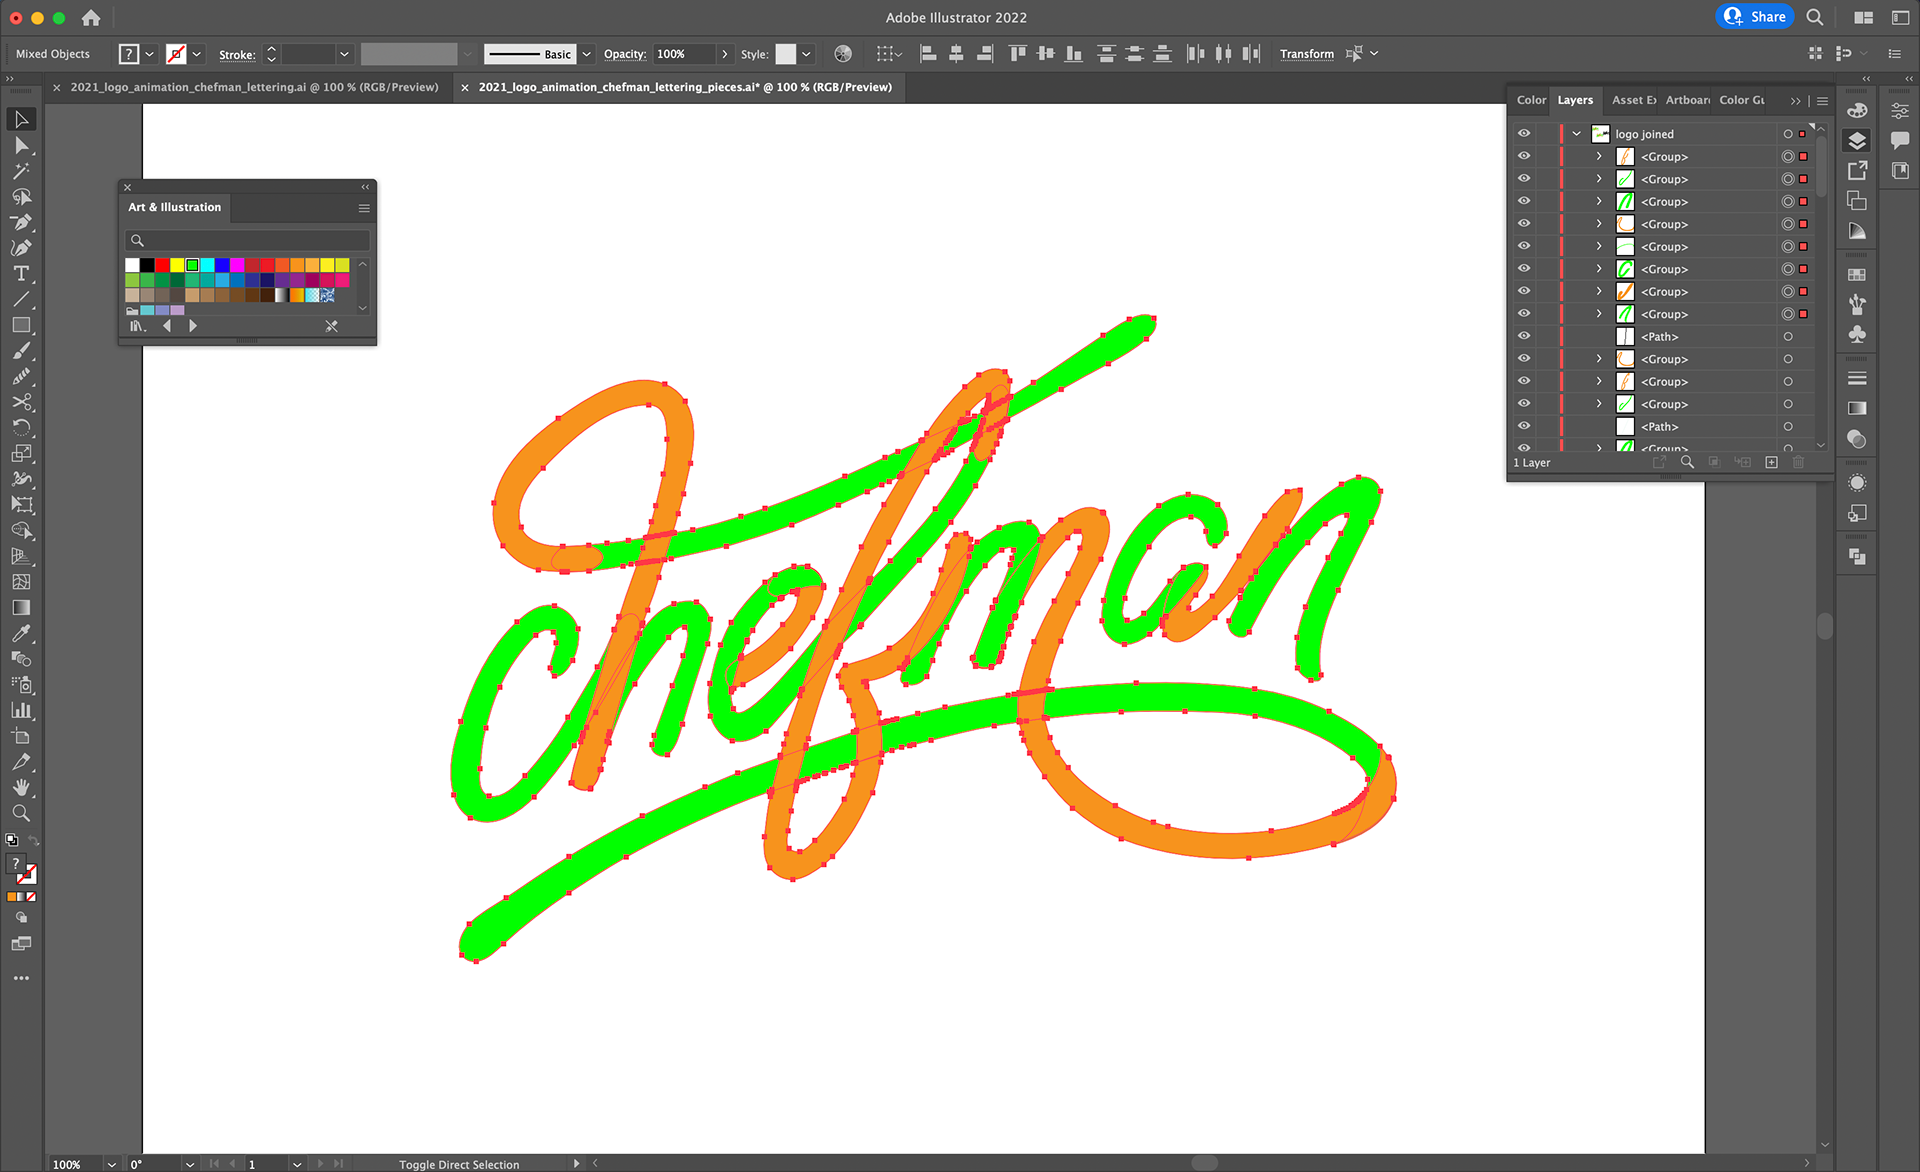1920x1172 pixels.
Task: Select the Eyedropper tool
Action: 21,633
